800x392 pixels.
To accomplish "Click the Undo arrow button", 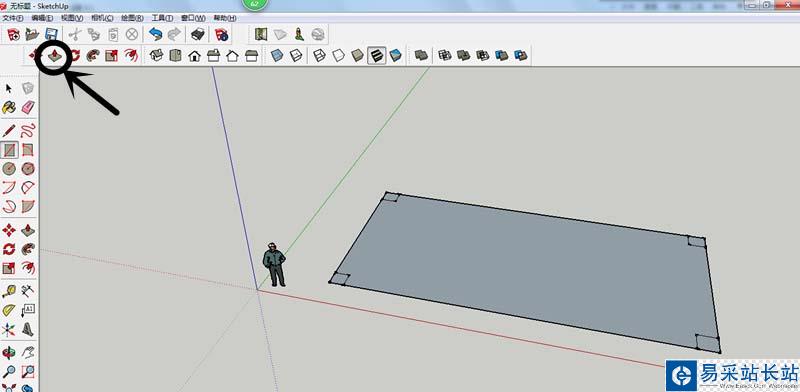I will pyautogui.click(x=156, y=34).
